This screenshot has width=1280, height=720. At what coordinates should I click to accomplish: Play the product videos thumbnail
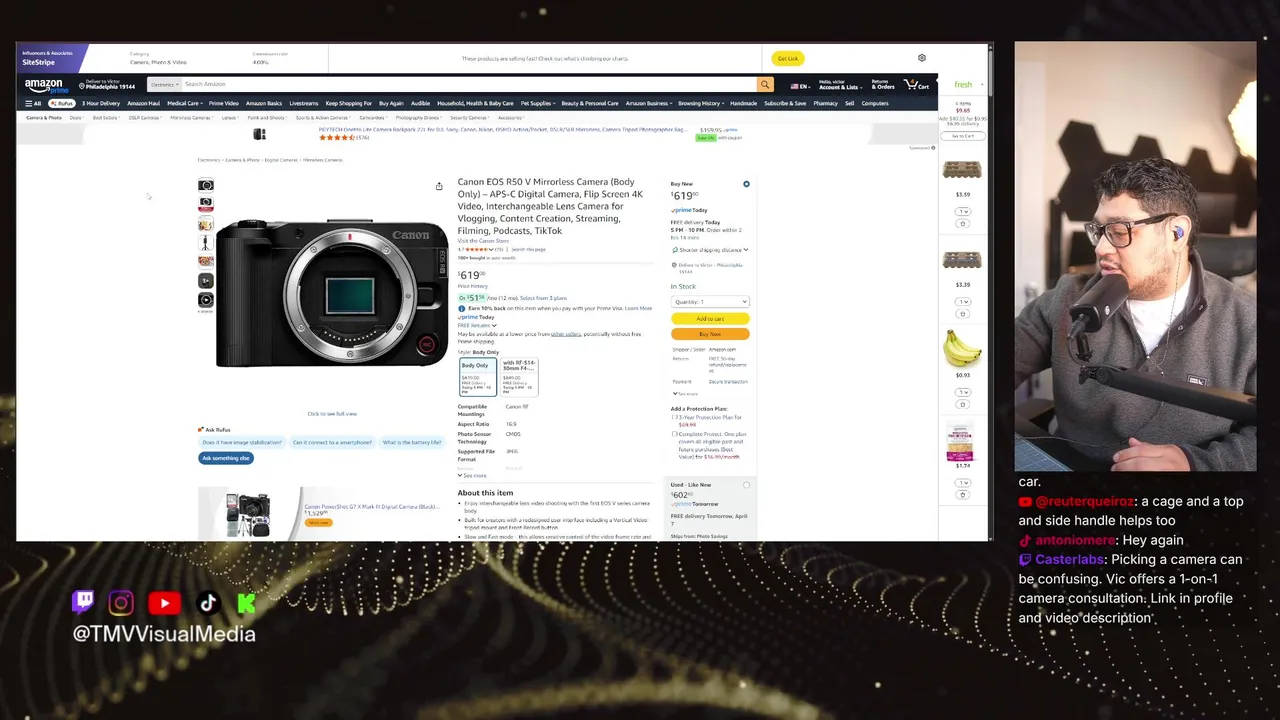coord(206,300)
